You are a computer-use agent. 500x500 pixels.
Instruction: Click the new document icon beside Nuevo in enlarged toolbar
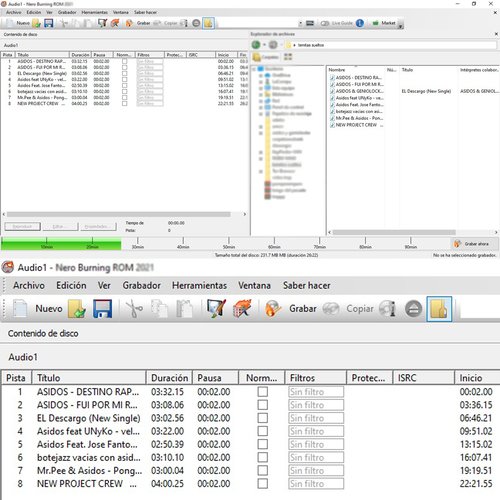coord(20,308)
